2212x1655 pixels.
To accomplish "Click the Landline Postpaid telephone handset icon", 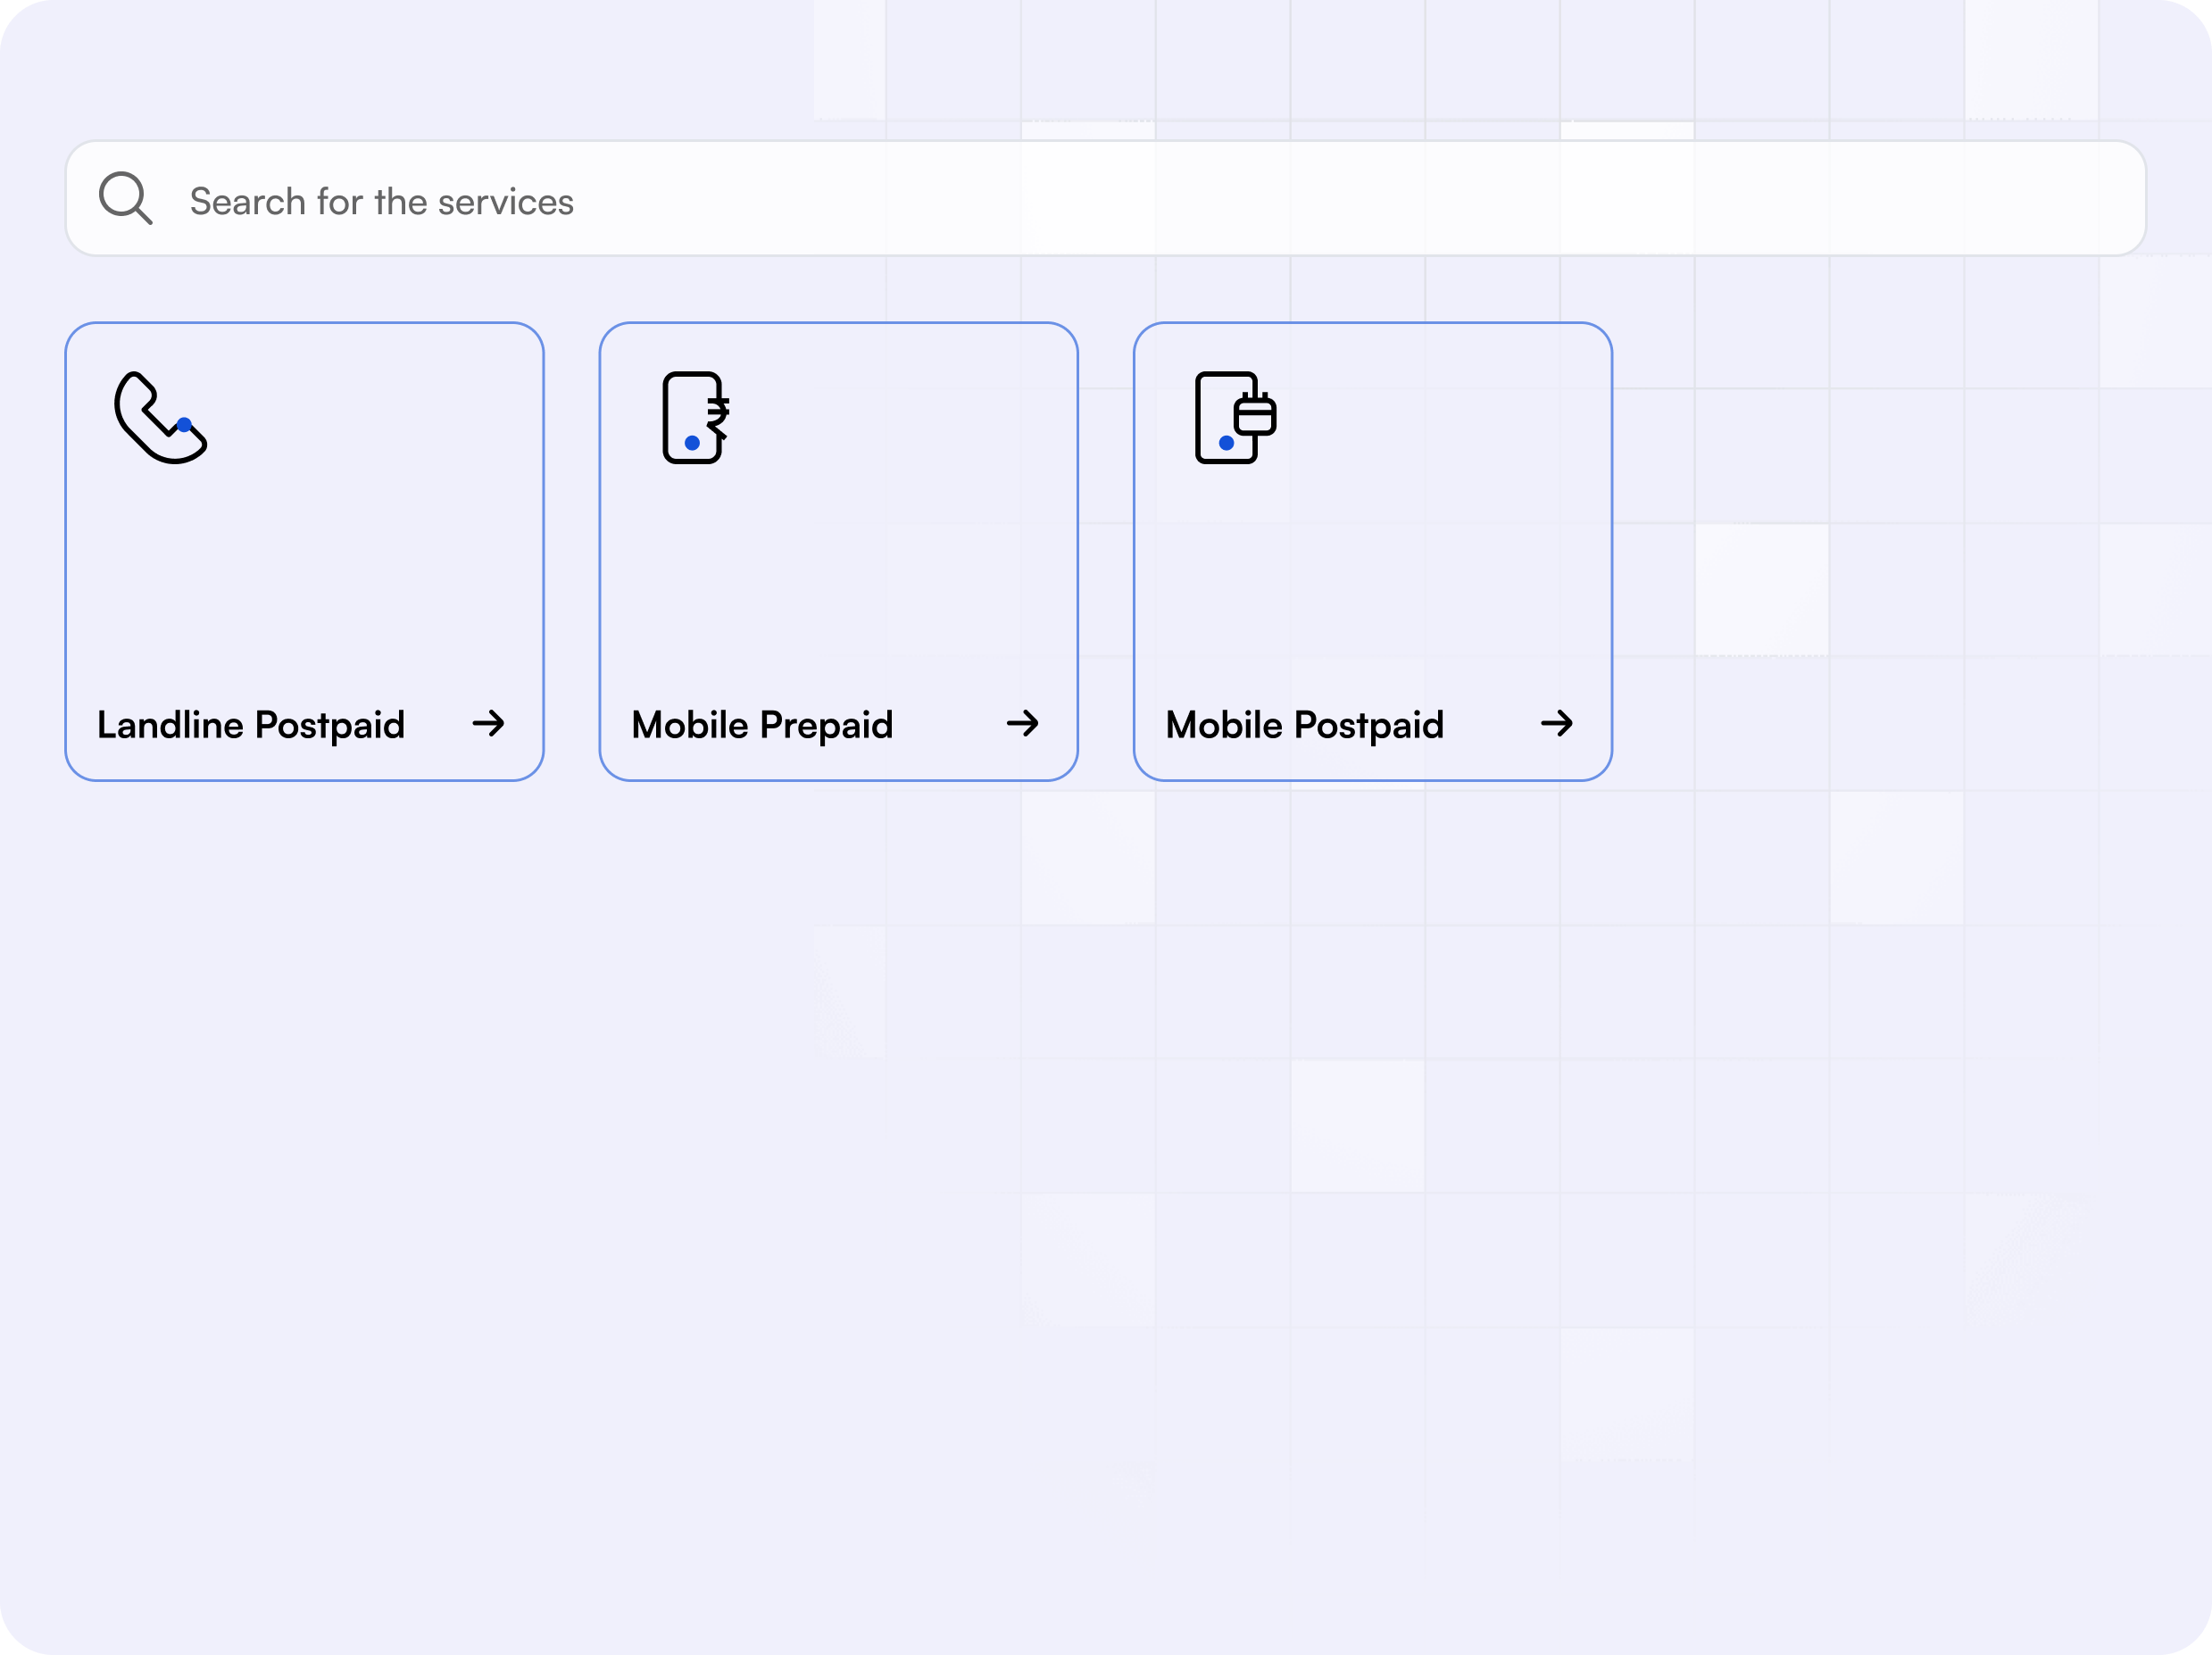I will [x=160, y=417].
